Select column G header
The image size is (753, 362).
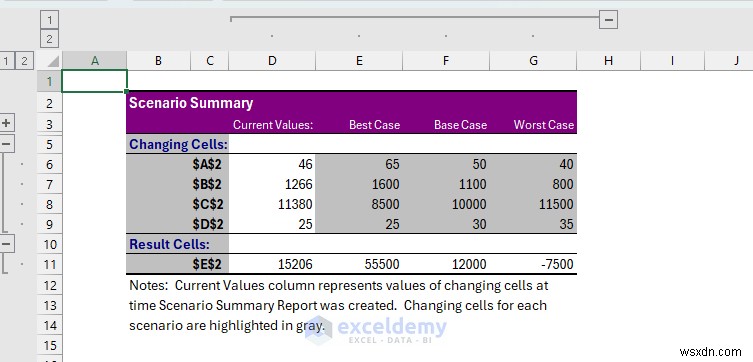click(533, 61)
